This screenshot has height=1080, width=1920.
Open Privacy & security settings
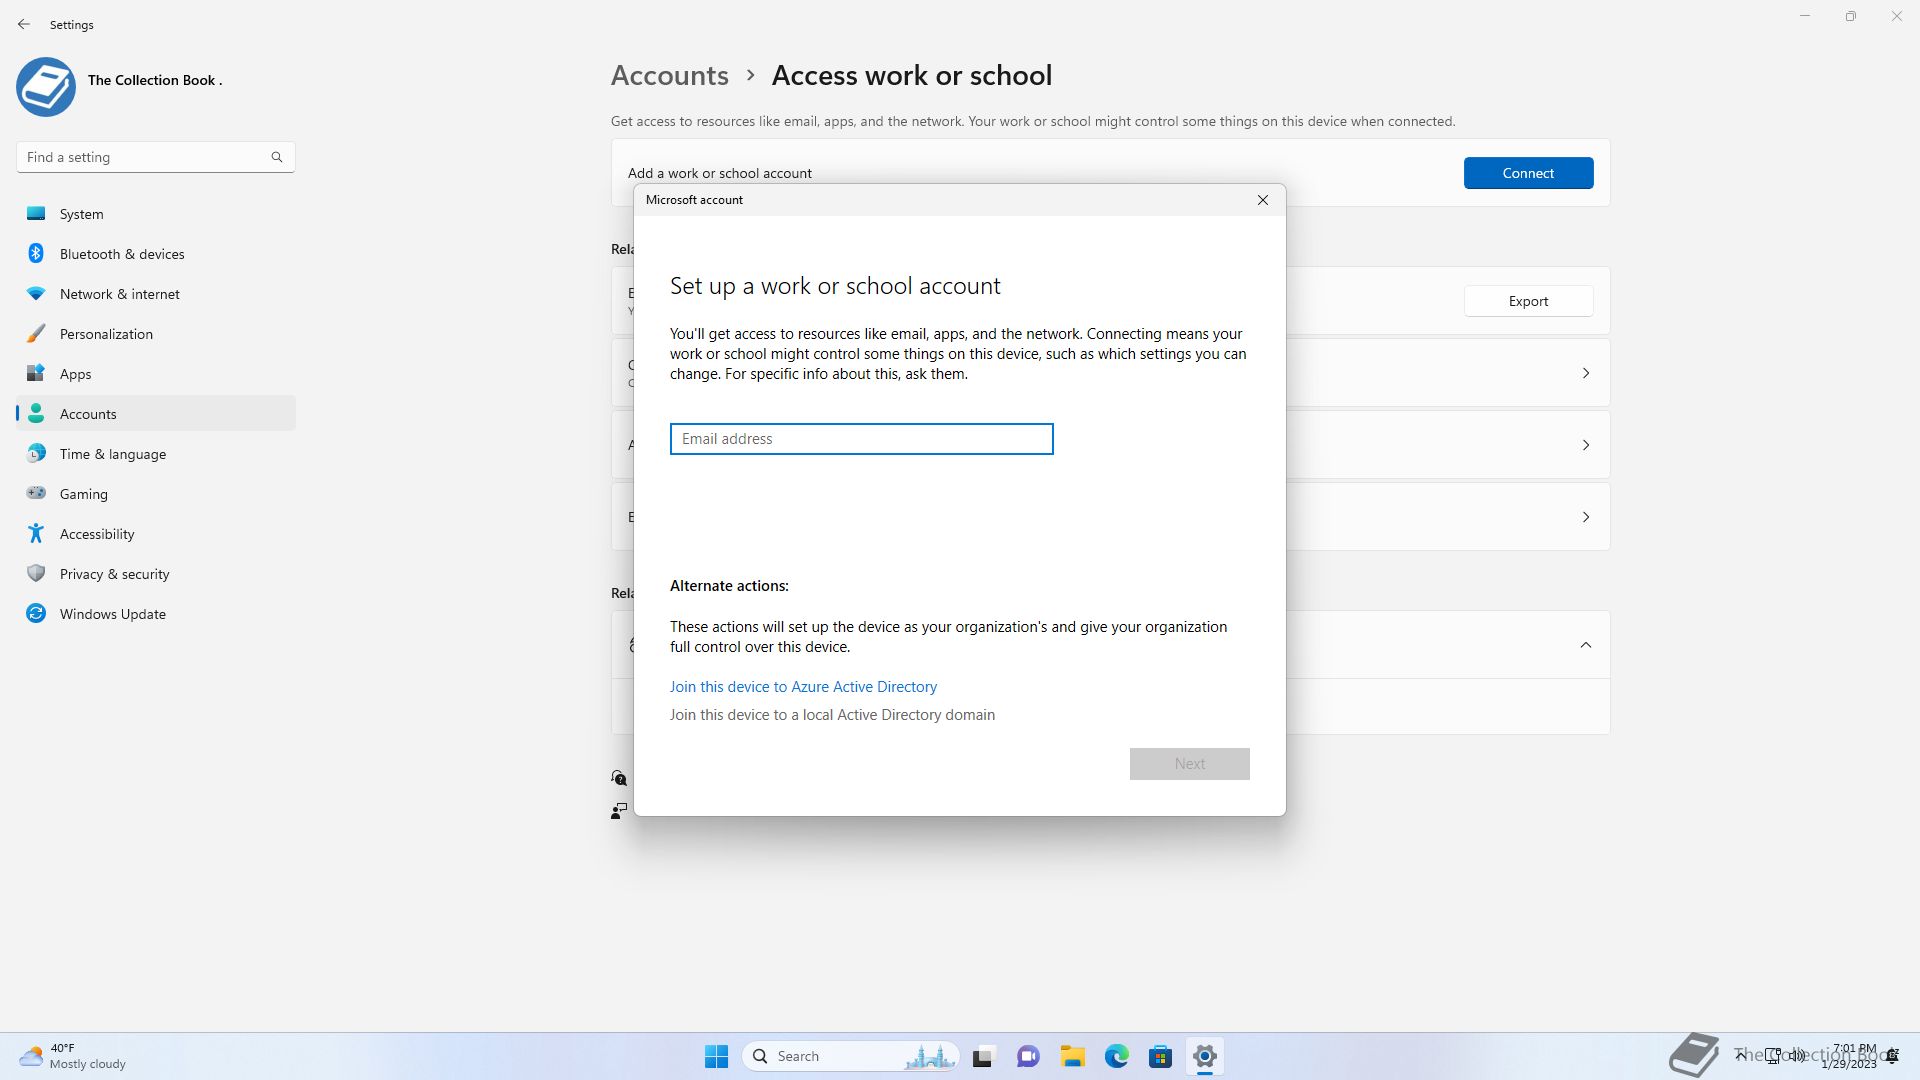156,574
